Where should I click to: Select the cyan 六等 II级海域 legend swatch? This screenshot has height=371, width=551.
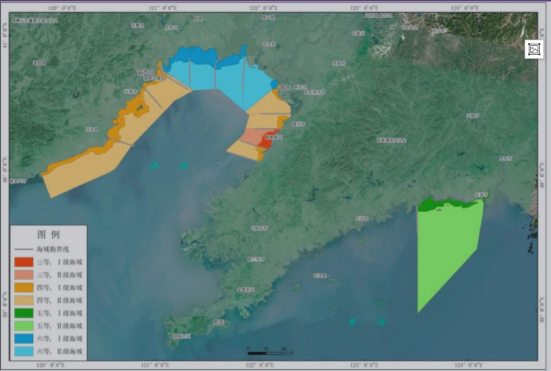[x=24, y=351]
